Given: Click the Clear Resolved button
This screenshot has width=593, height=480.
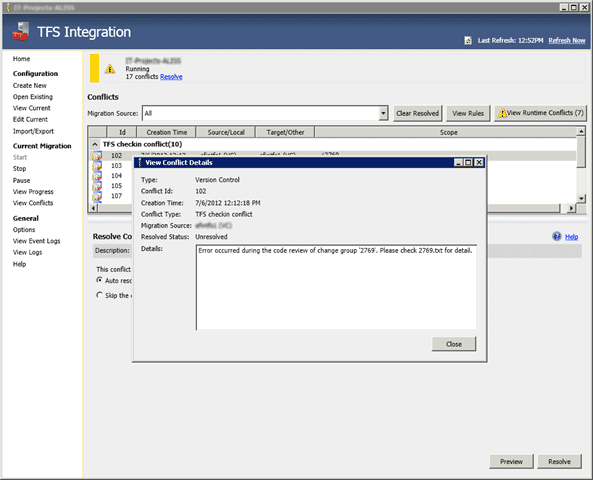Looking at the screenshot, I should pos(418,113).
